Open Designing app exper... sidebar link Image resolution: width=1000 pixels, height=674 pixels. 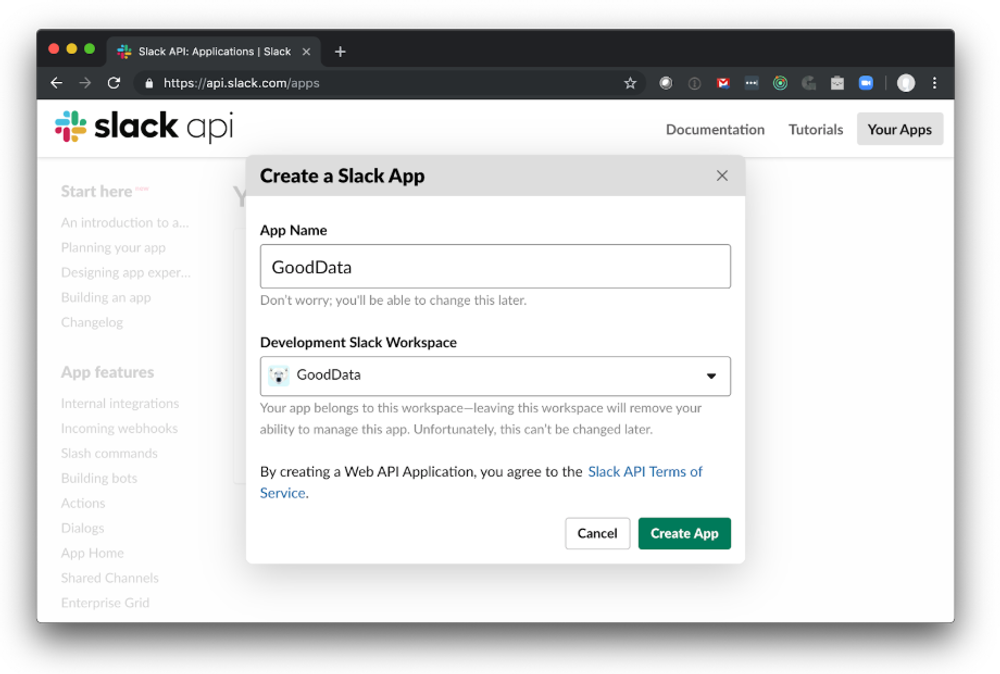[126, 272]
